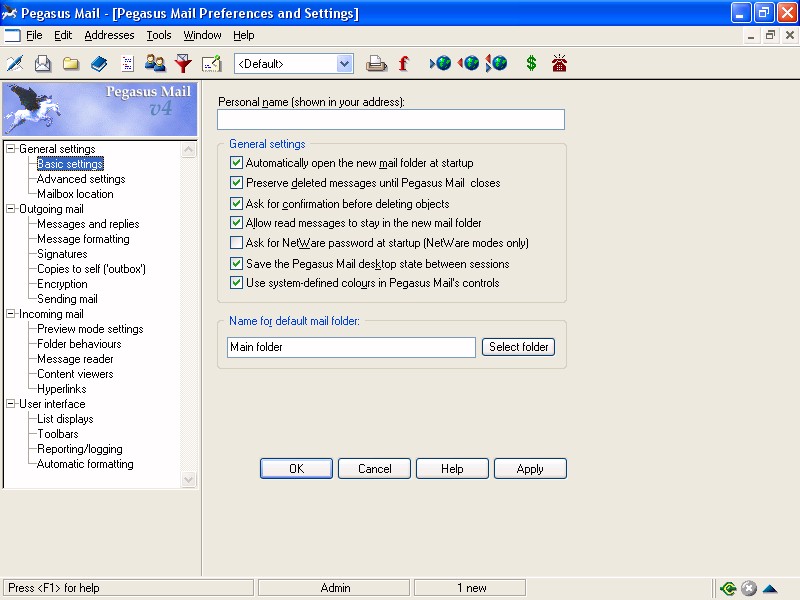Click the Personal name input field
The image size is (800, 600).
[391, 119]
